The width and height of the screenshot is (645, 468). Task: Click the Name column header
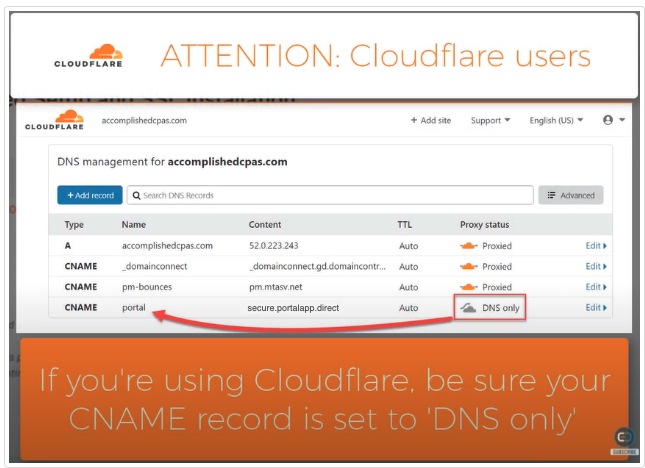pyautogui.click(x=134, y=225)
